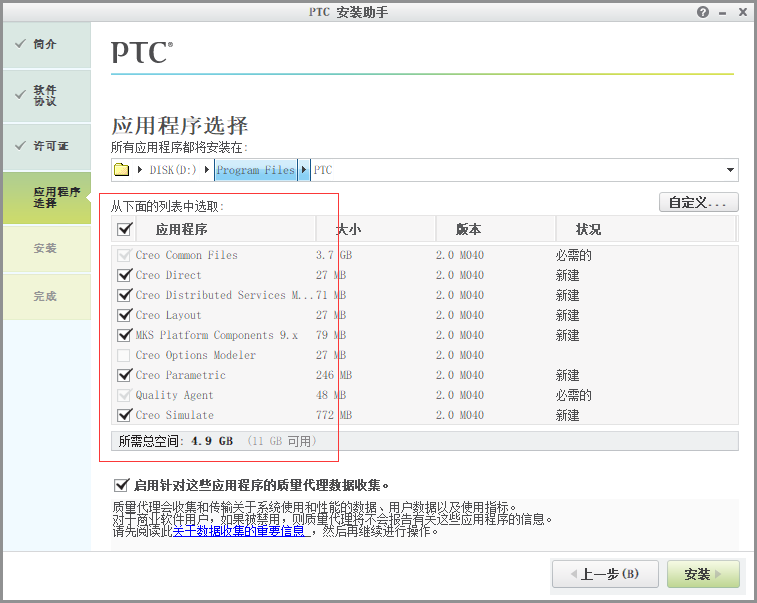Expand arrow before DISK(D:) in path
757x603 pixels.
[x=140, y=170]
